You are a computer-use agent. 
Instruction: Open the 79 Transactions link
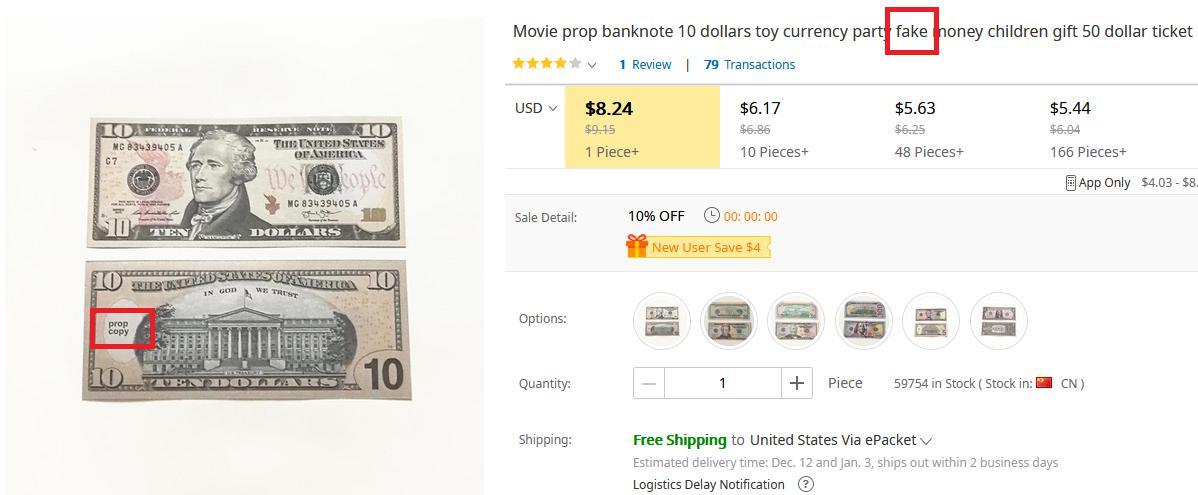(749, 64)
